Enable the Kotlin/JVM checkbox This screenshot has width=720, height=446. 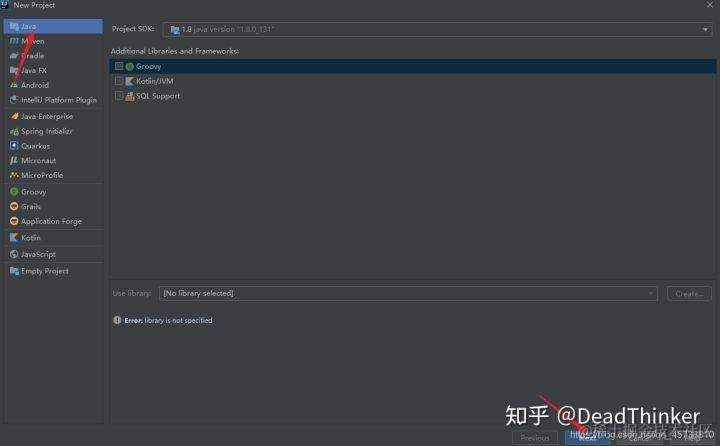[x=119, y=81]
